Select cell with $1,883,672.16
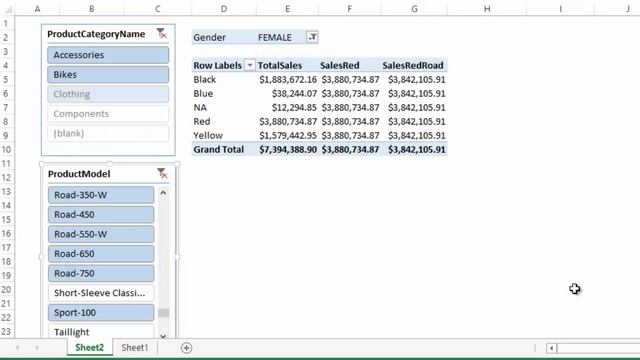This screenshot has width=640, height=360. (287, 79)
